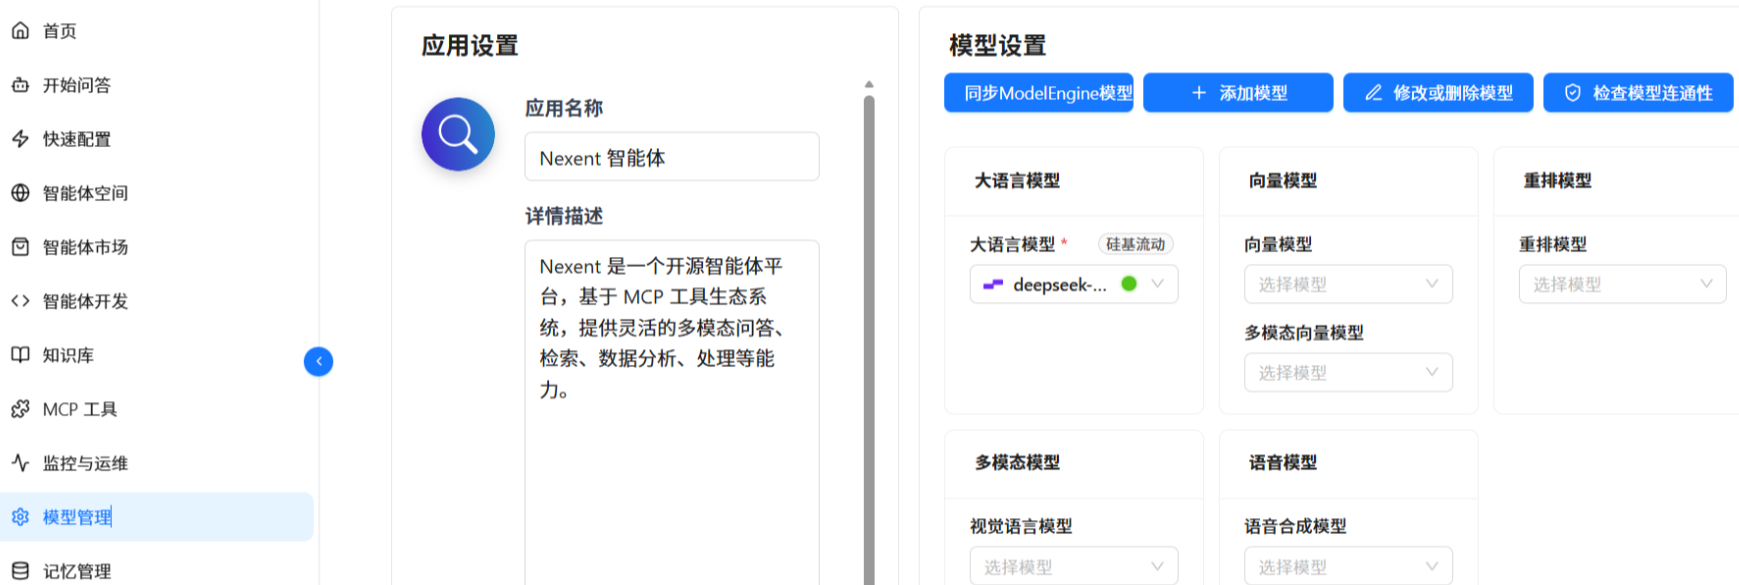Open the 语音合成模型 dropdown
Screen dimensions: 1739x585
1348,566
